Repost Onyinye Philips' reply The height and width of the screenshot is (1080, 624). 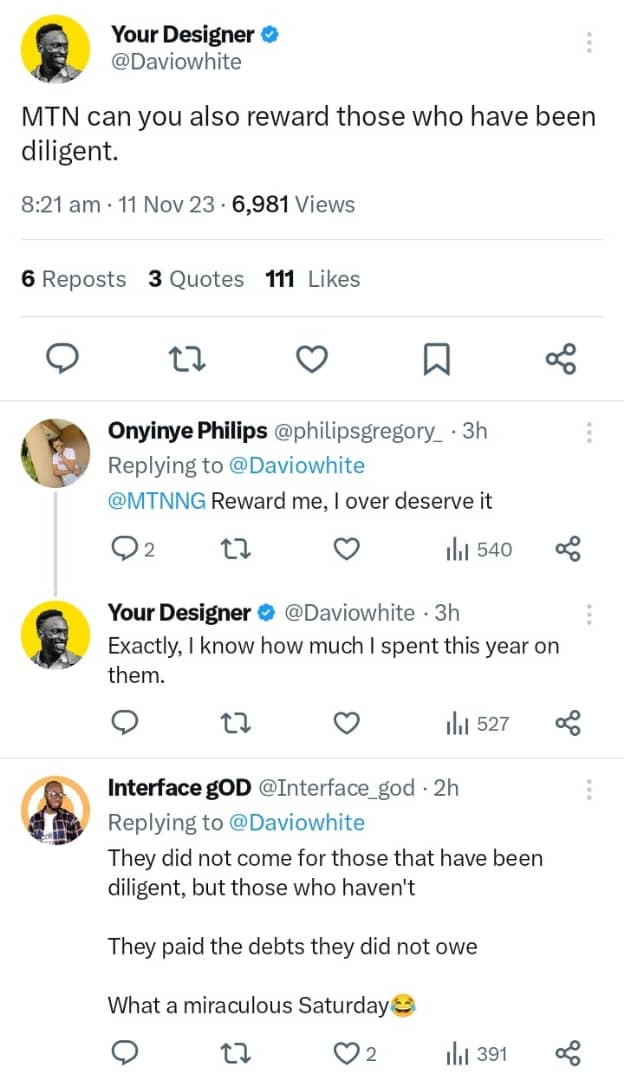[x=235, y=549]
